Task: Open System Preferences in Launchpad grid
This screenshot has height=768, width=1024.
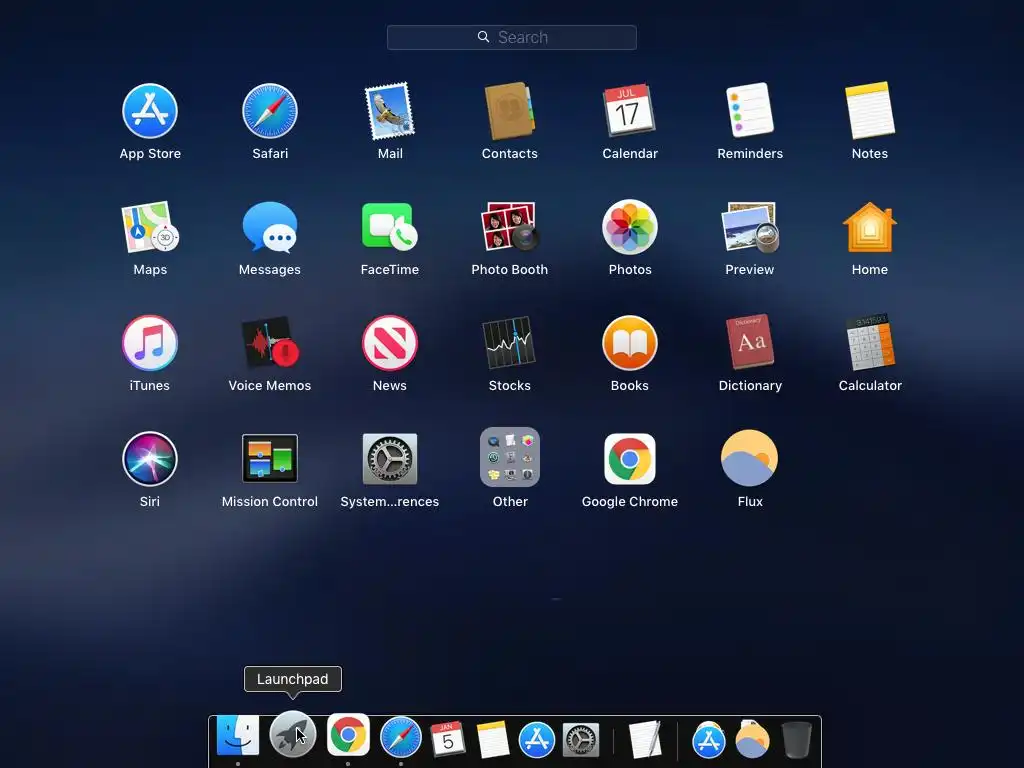Action: click(x=390, y=459)
